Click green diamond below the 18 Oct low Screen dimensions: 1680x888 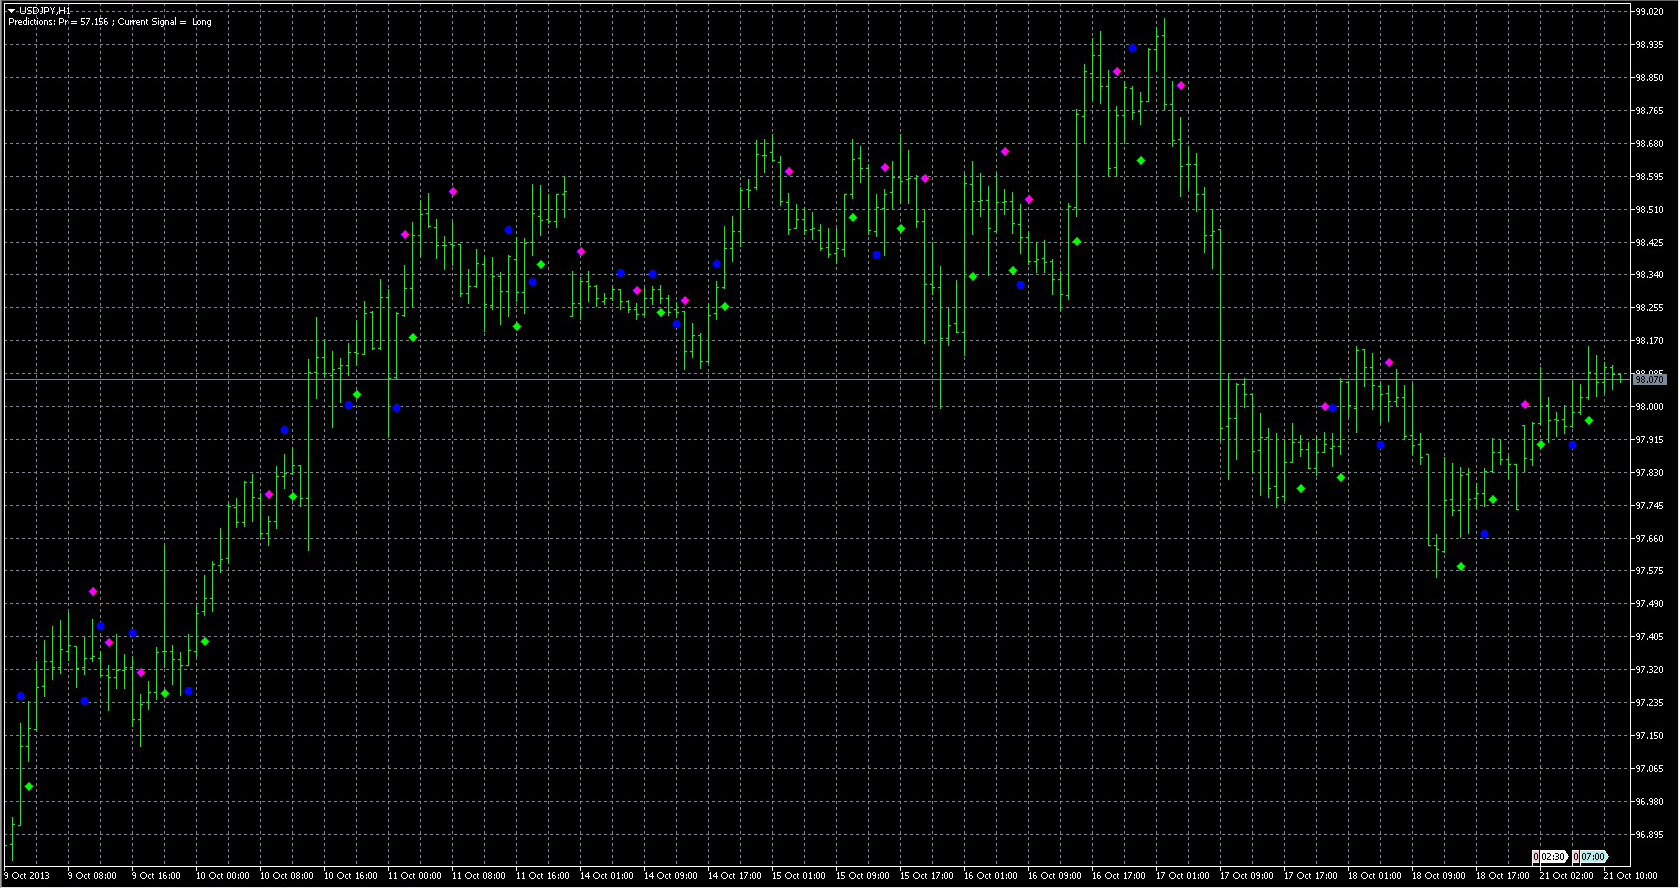click(1461, 567)
